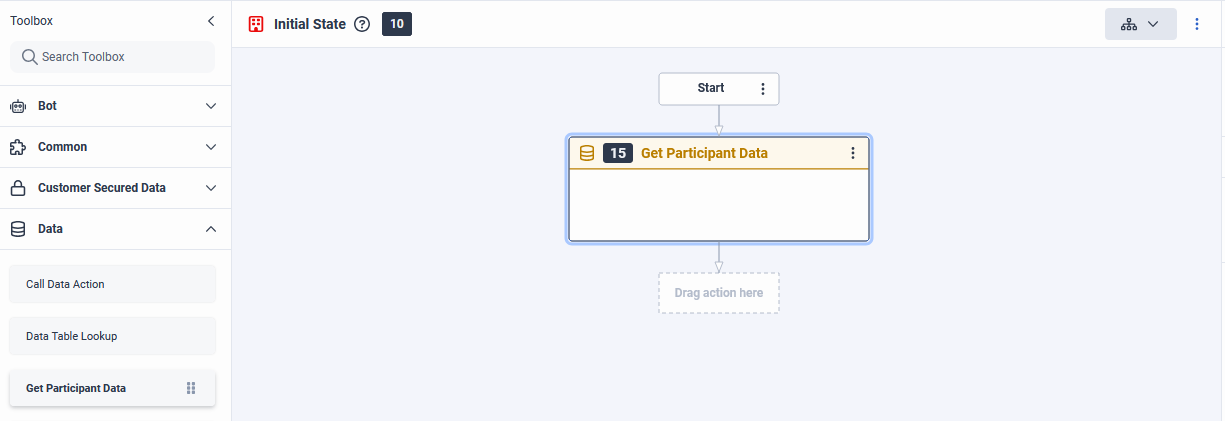Click the Common puzzle piece icon
This screenshot has width=1225, height=421.
(17, 147)
